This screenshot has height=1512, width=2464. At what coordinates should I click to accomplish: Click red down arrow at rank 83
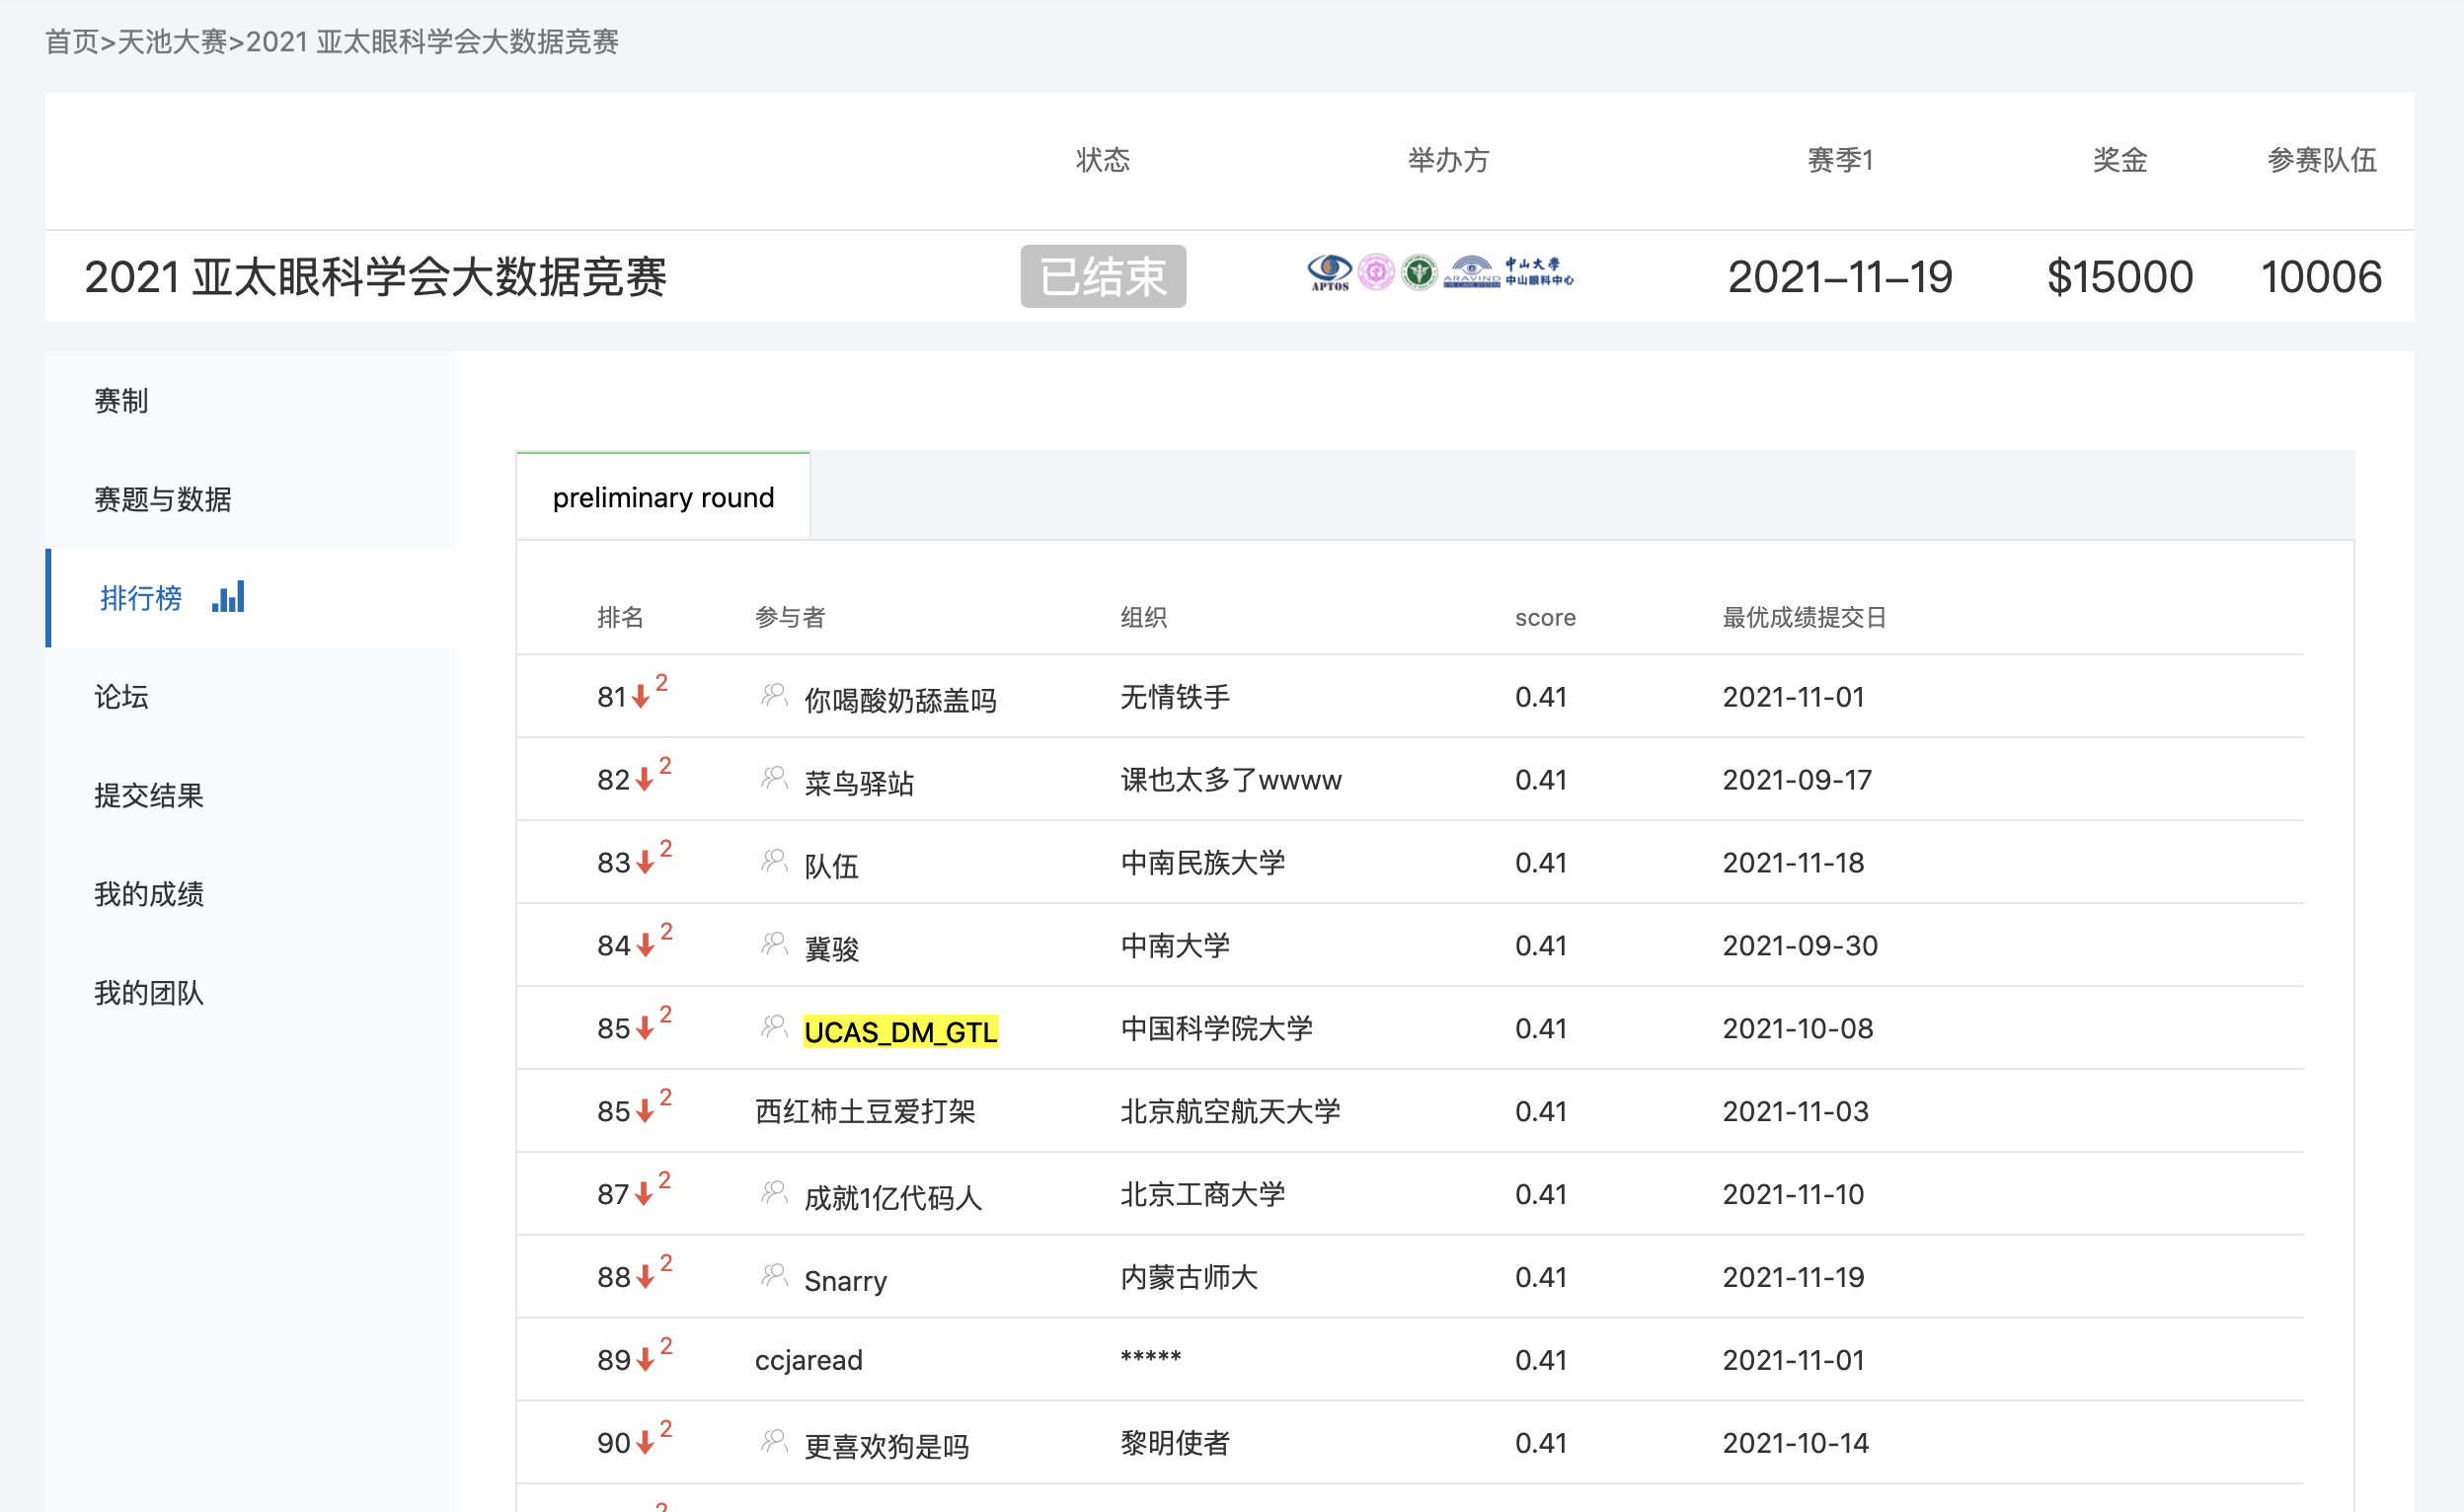click(x=645, y=863)
